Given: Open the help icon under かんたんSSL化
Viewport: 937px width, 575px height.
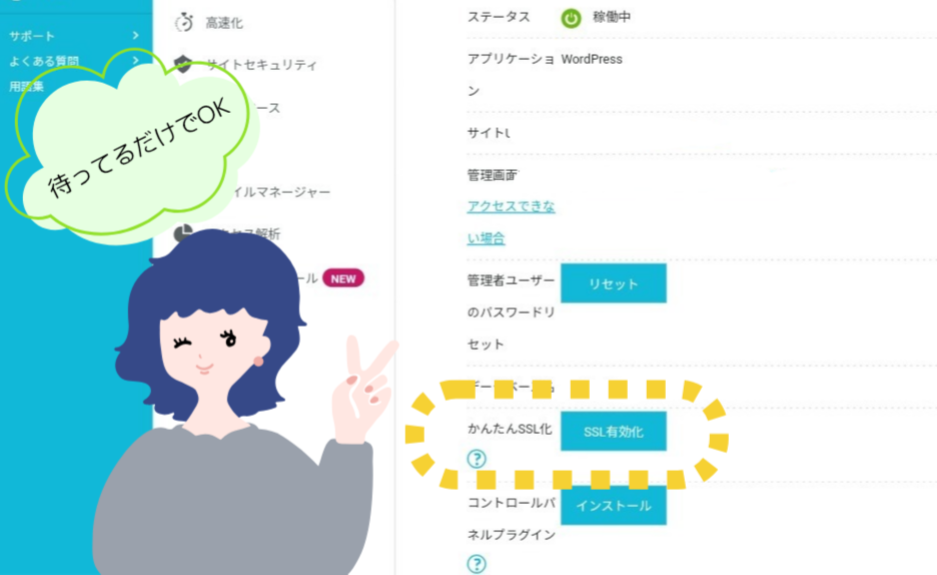Looking at the screenshot, I should tap(476, 459).
